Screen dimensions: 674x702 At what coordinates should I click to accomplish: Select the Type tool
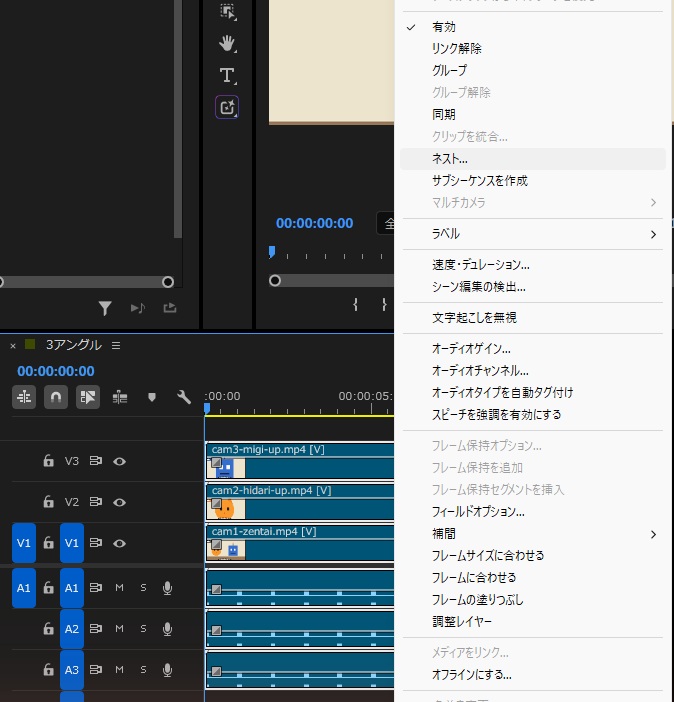227,75
